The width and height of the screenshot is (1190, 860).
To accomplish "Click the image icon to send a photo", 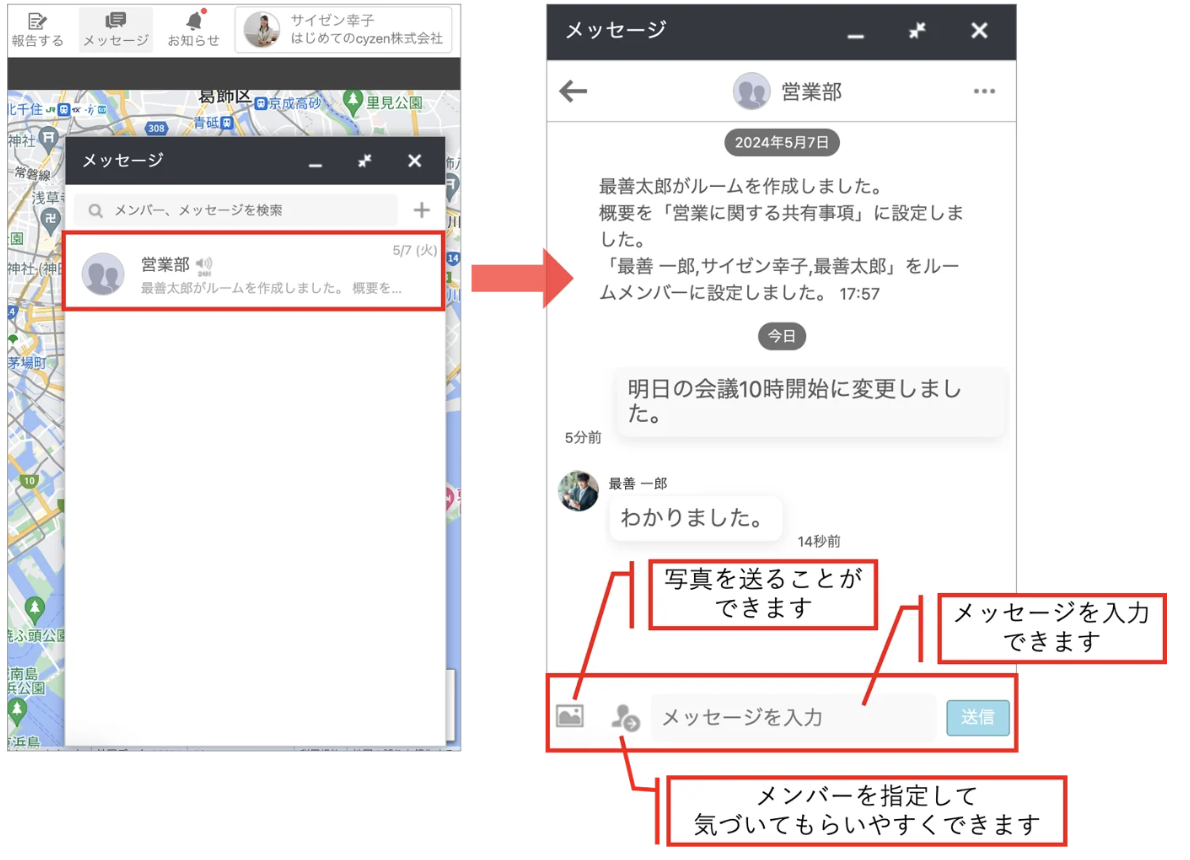I will 570,716.
